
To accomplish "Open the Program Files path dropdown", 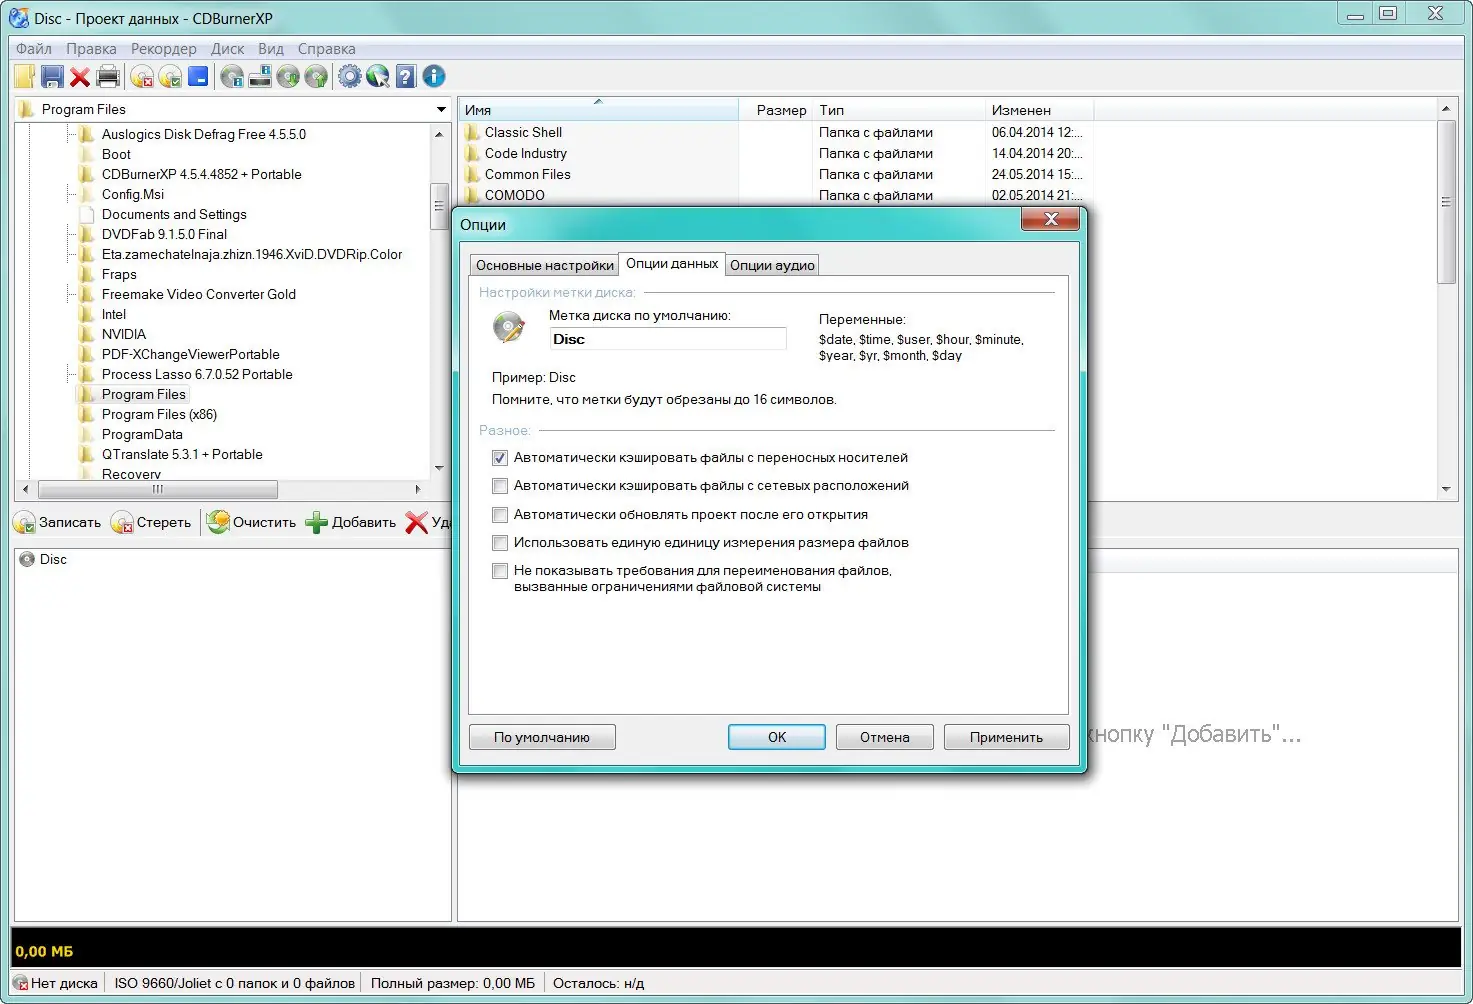I will pos(440,109).
